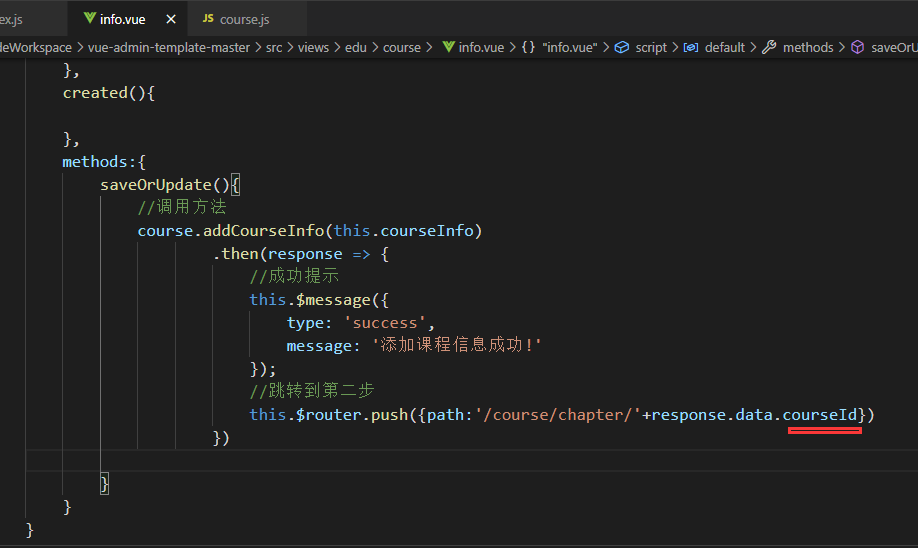The height and width of the screenshot is (548, 918).
Task: Select vue-admin-template-master in breadcrumb
Action: [169, 47]
